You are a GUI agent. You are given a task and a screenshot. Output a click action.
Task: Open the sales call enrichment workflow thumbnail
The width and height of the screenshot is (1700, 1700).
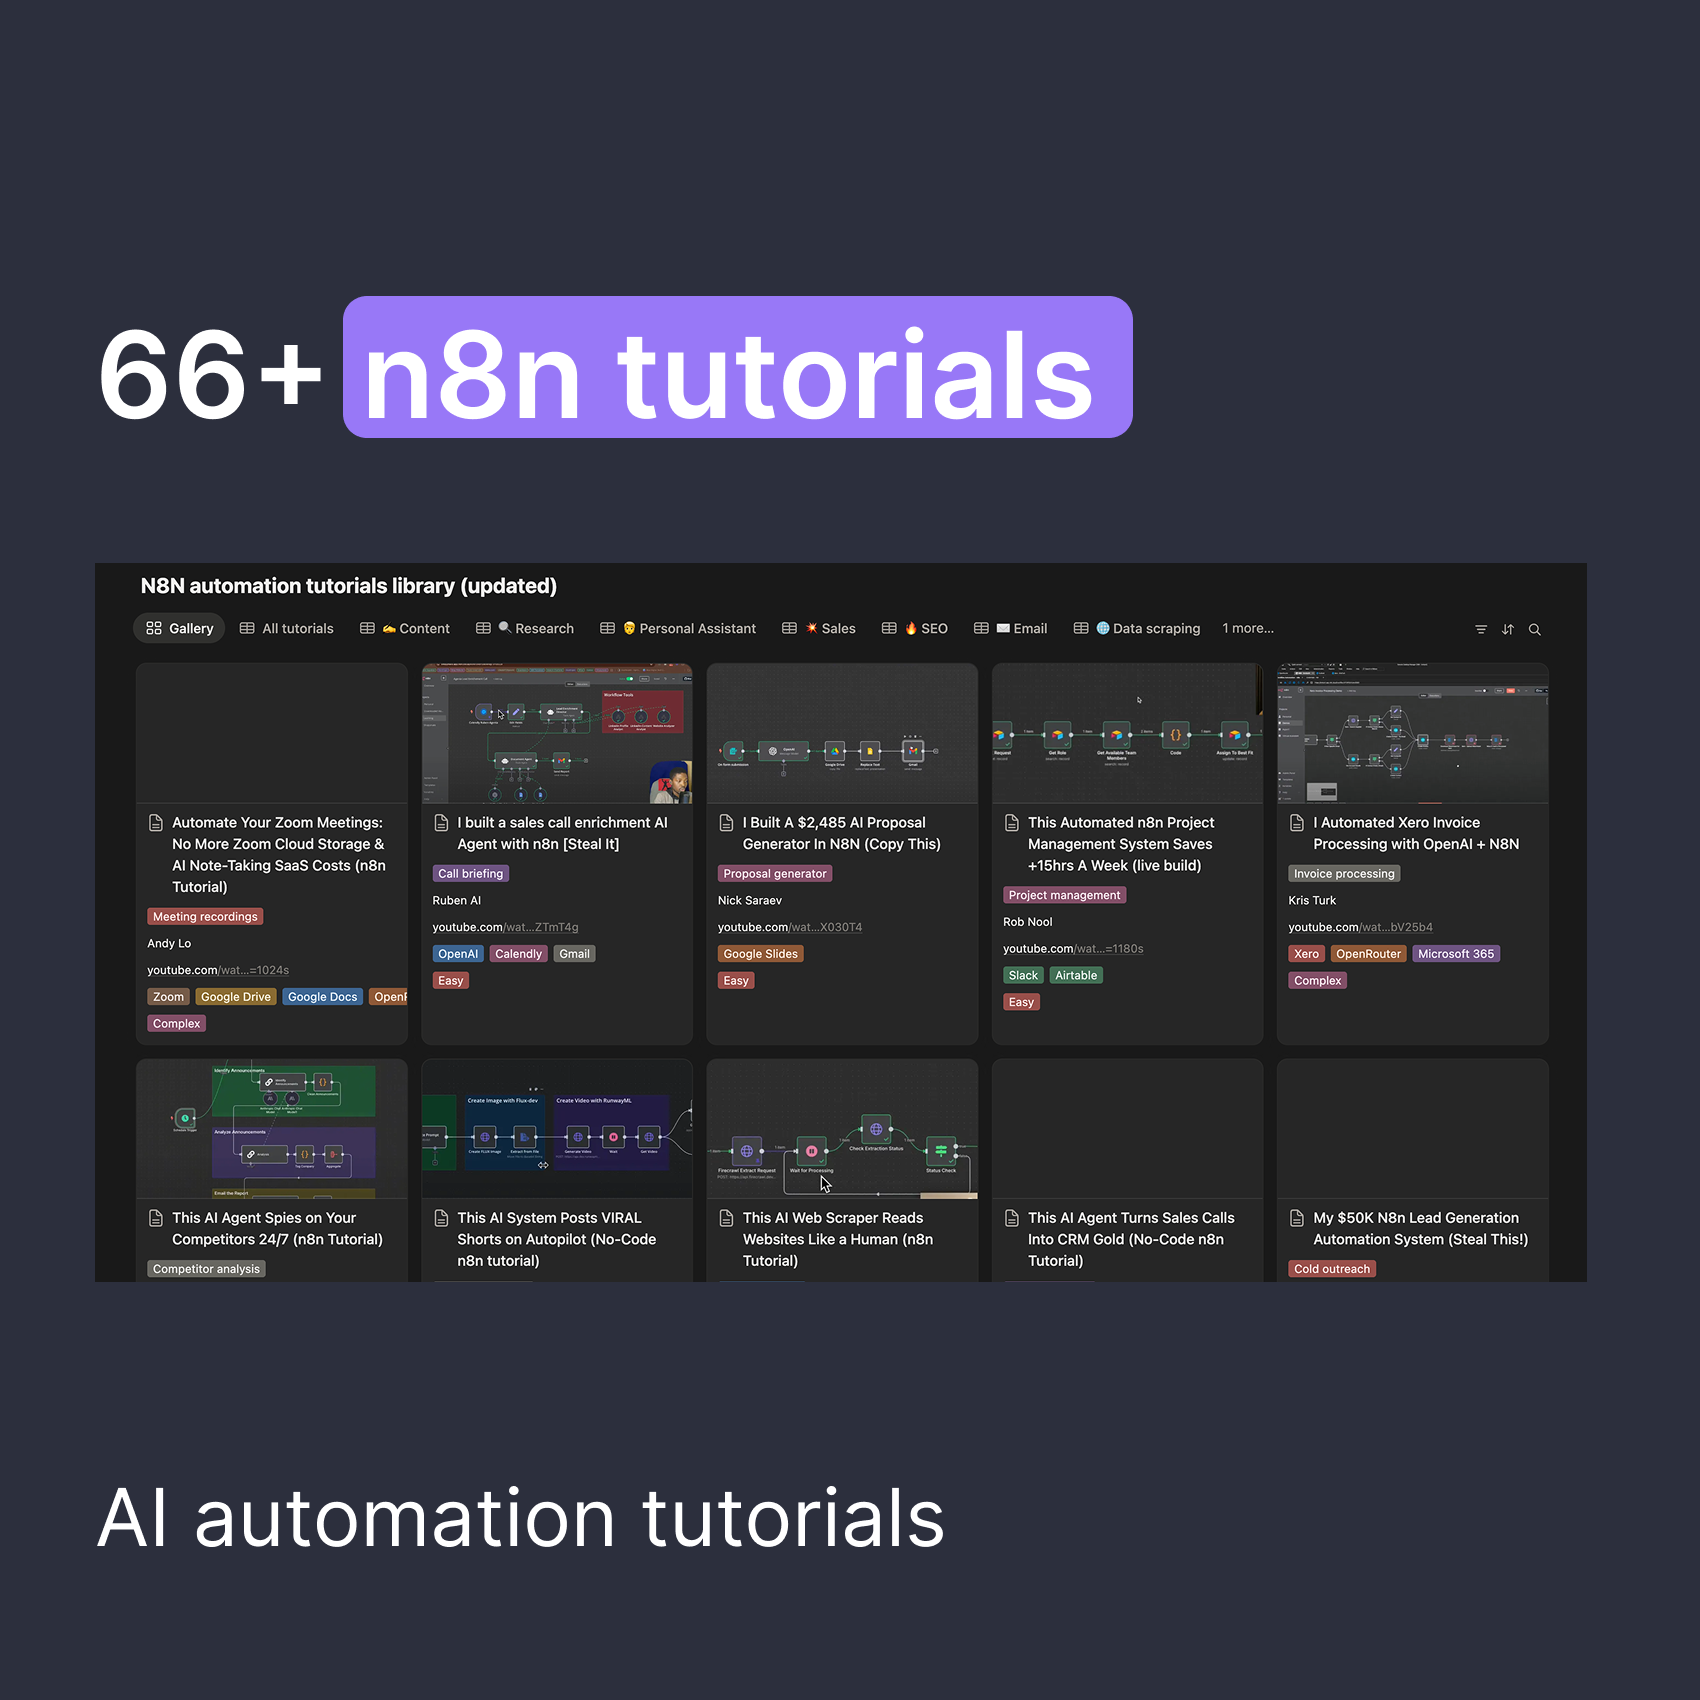(x=557, y=733)
